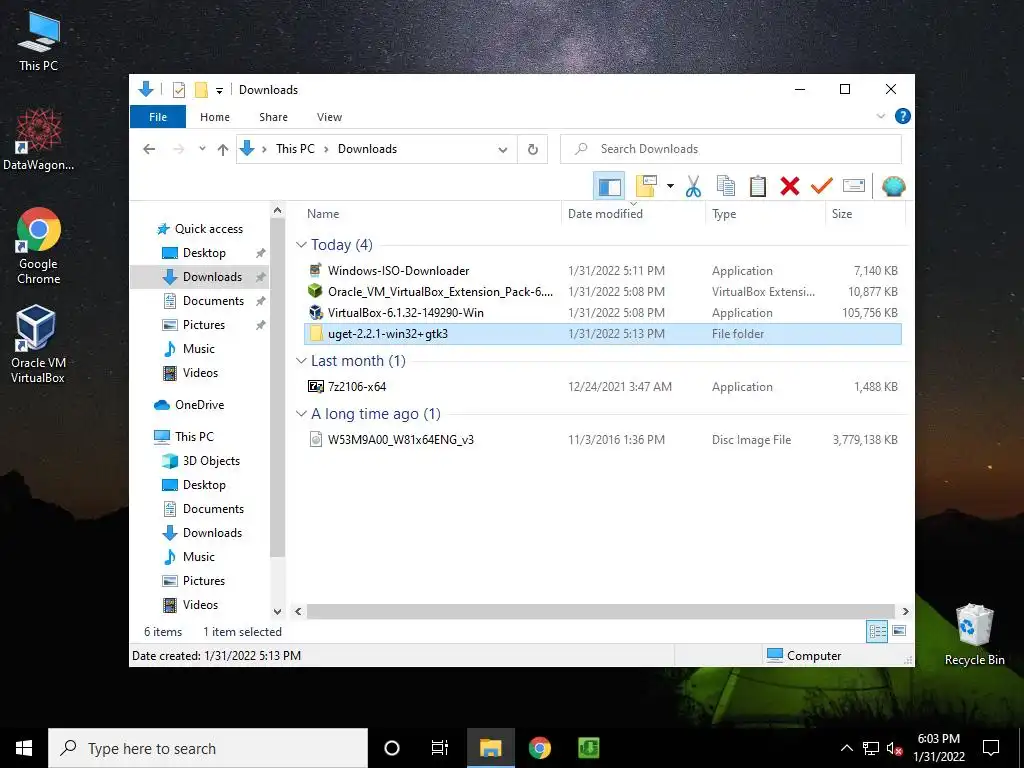1024x768 pixels.
Task: Click the Search Downloads field
Action: [x=731, y=149]
